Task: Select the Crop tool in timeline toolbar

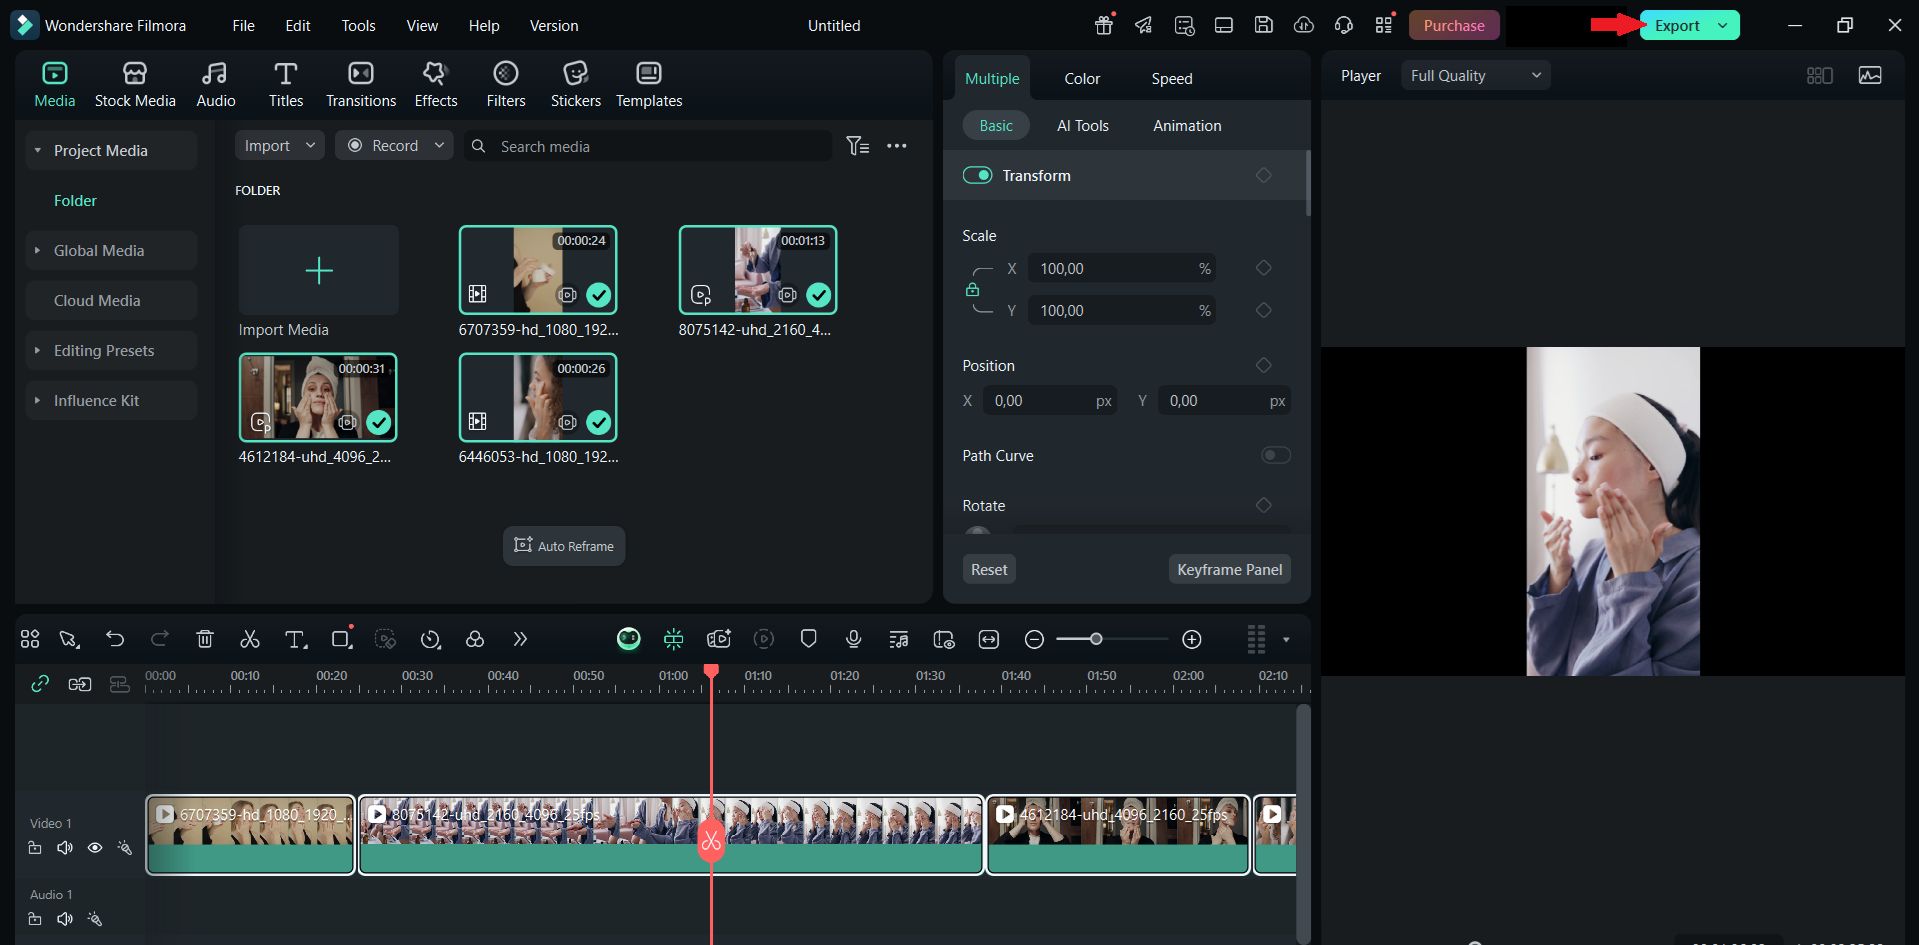Action: [341, 639]
